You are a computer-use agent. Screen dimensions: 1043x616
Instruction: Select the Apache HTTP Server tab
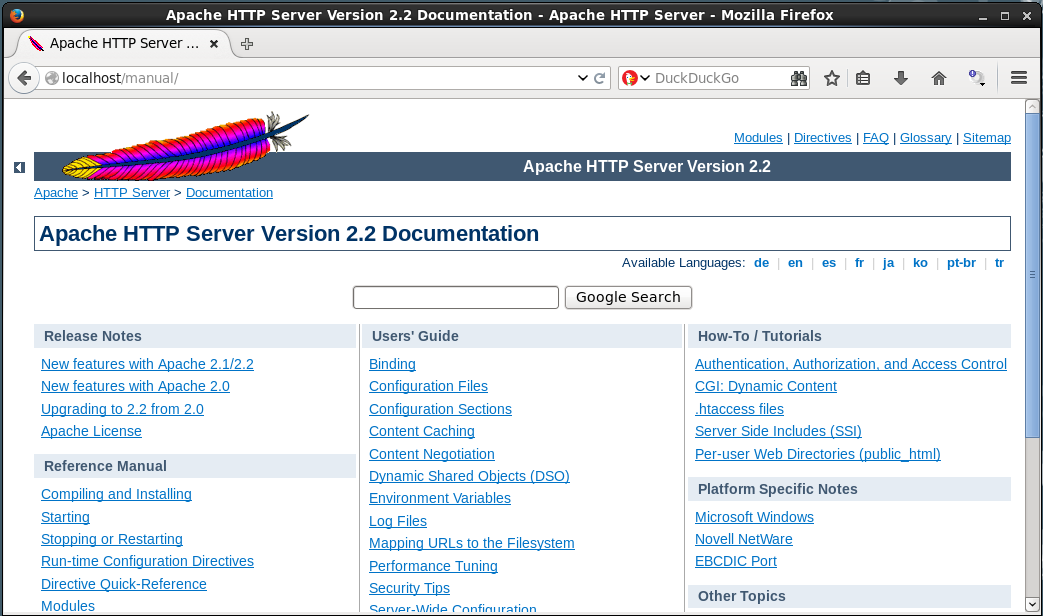click(x=122, y=44)
